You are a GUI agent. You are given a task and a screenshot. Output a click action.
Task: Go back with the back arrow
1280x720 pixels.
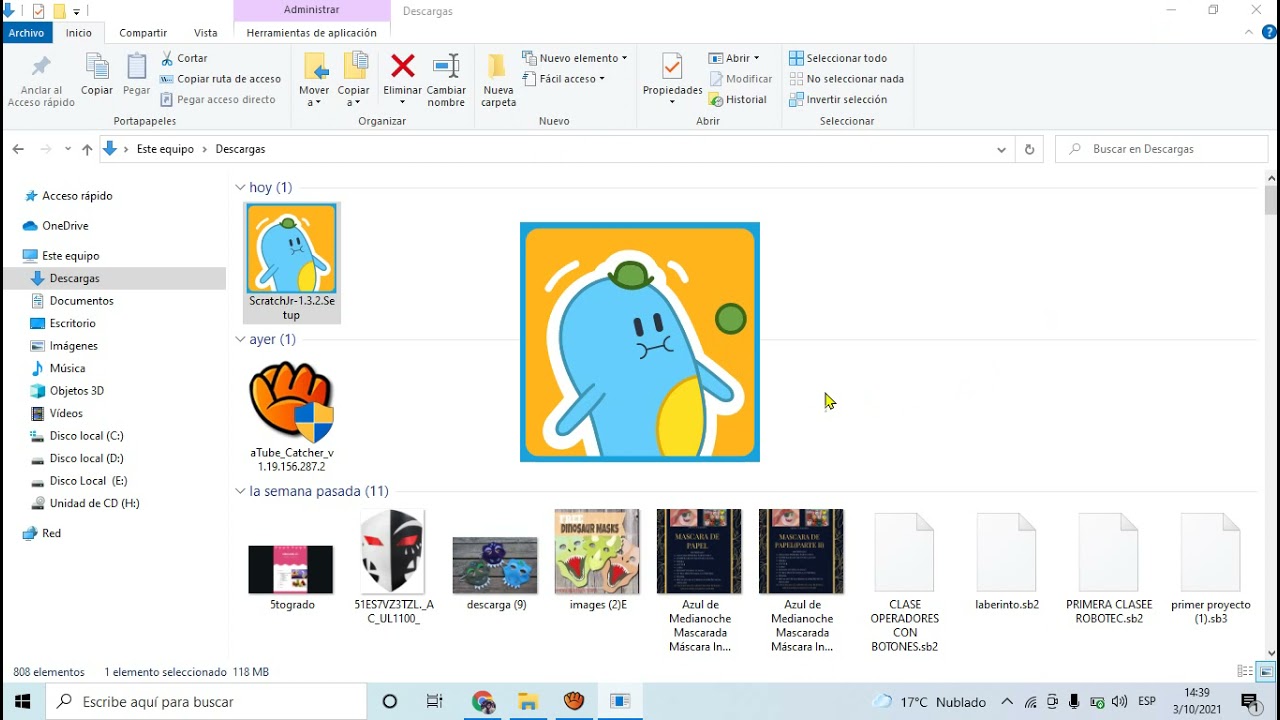coord(18,149)
